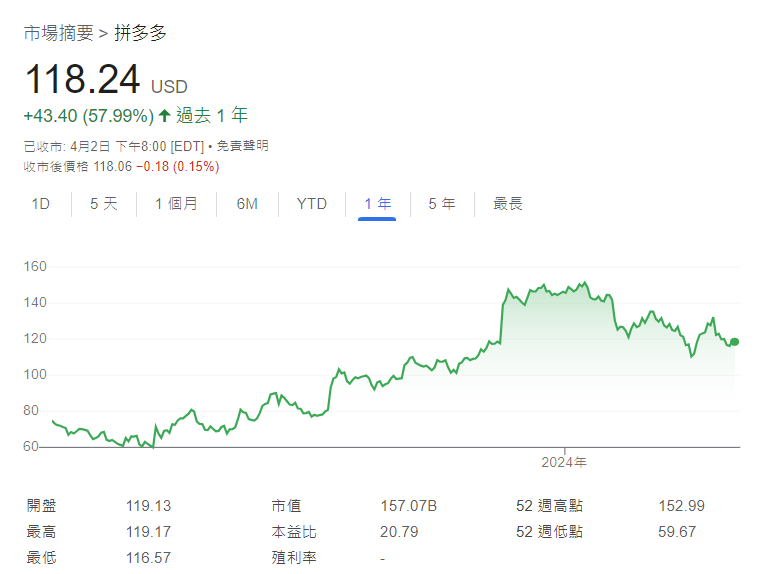Open the 免責聲明 disclaimer link
The image size is (757, 574).
point(242,146)
